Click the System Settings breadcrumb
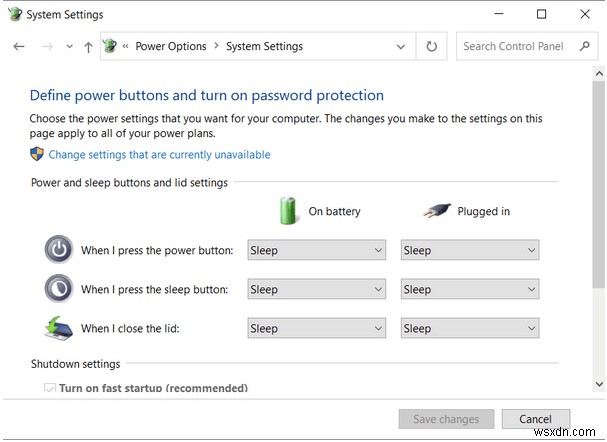Image resolution: width=607 pixels, height=442 pixels. [264, 46]
